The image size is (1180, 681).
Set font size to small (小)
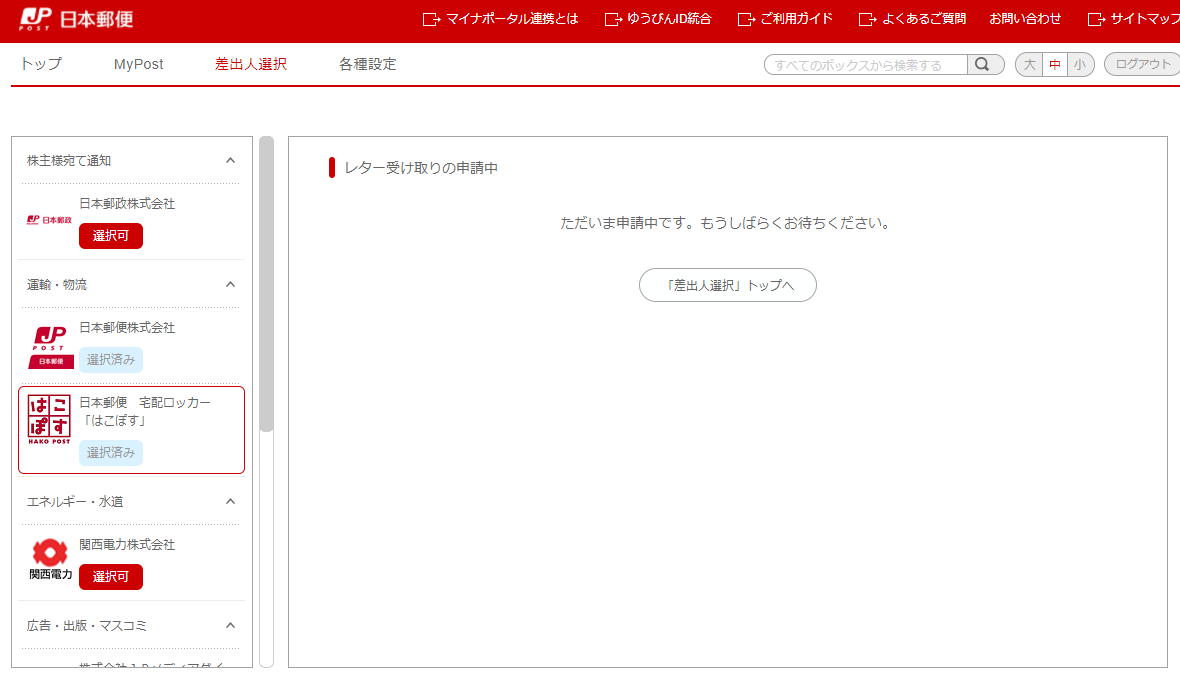tap(1081, 65)
